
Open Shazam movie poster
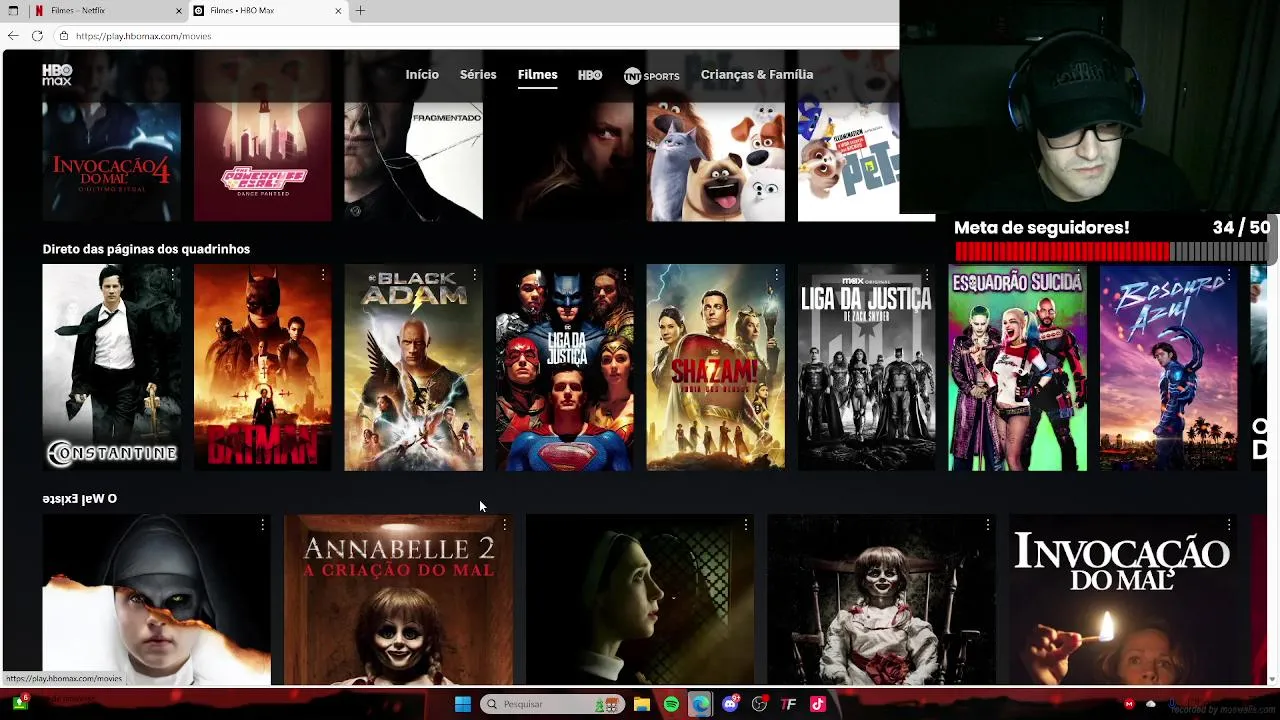click(715, 367)
